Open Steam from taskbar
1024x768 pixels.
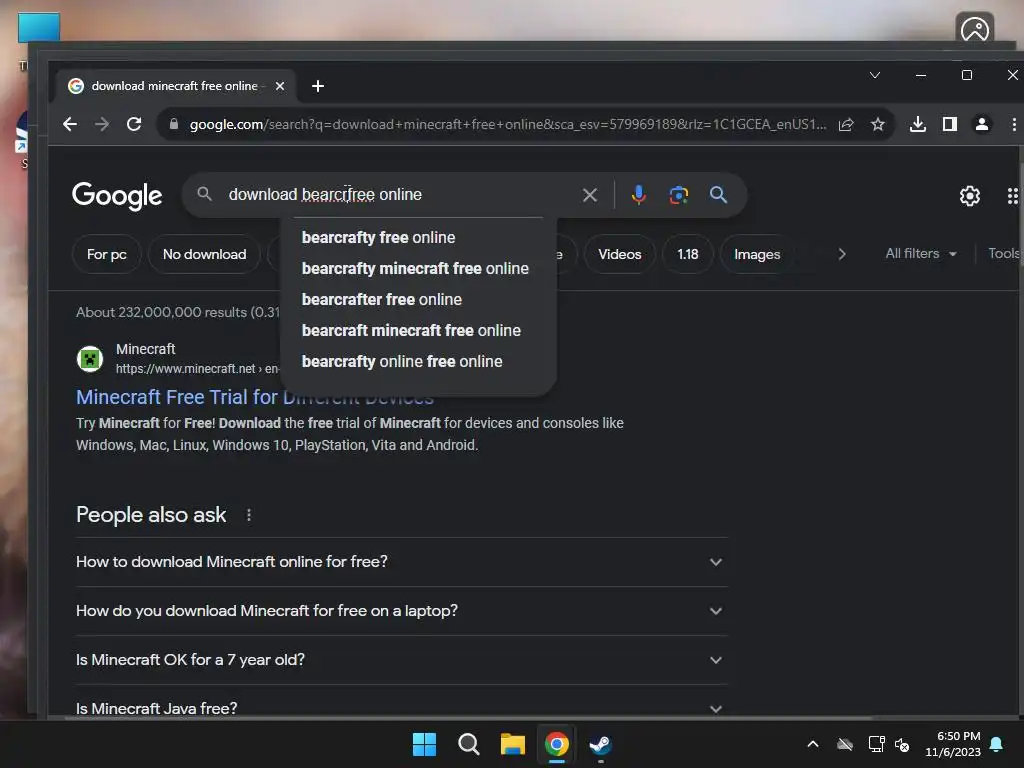click(x=601, y=744)
